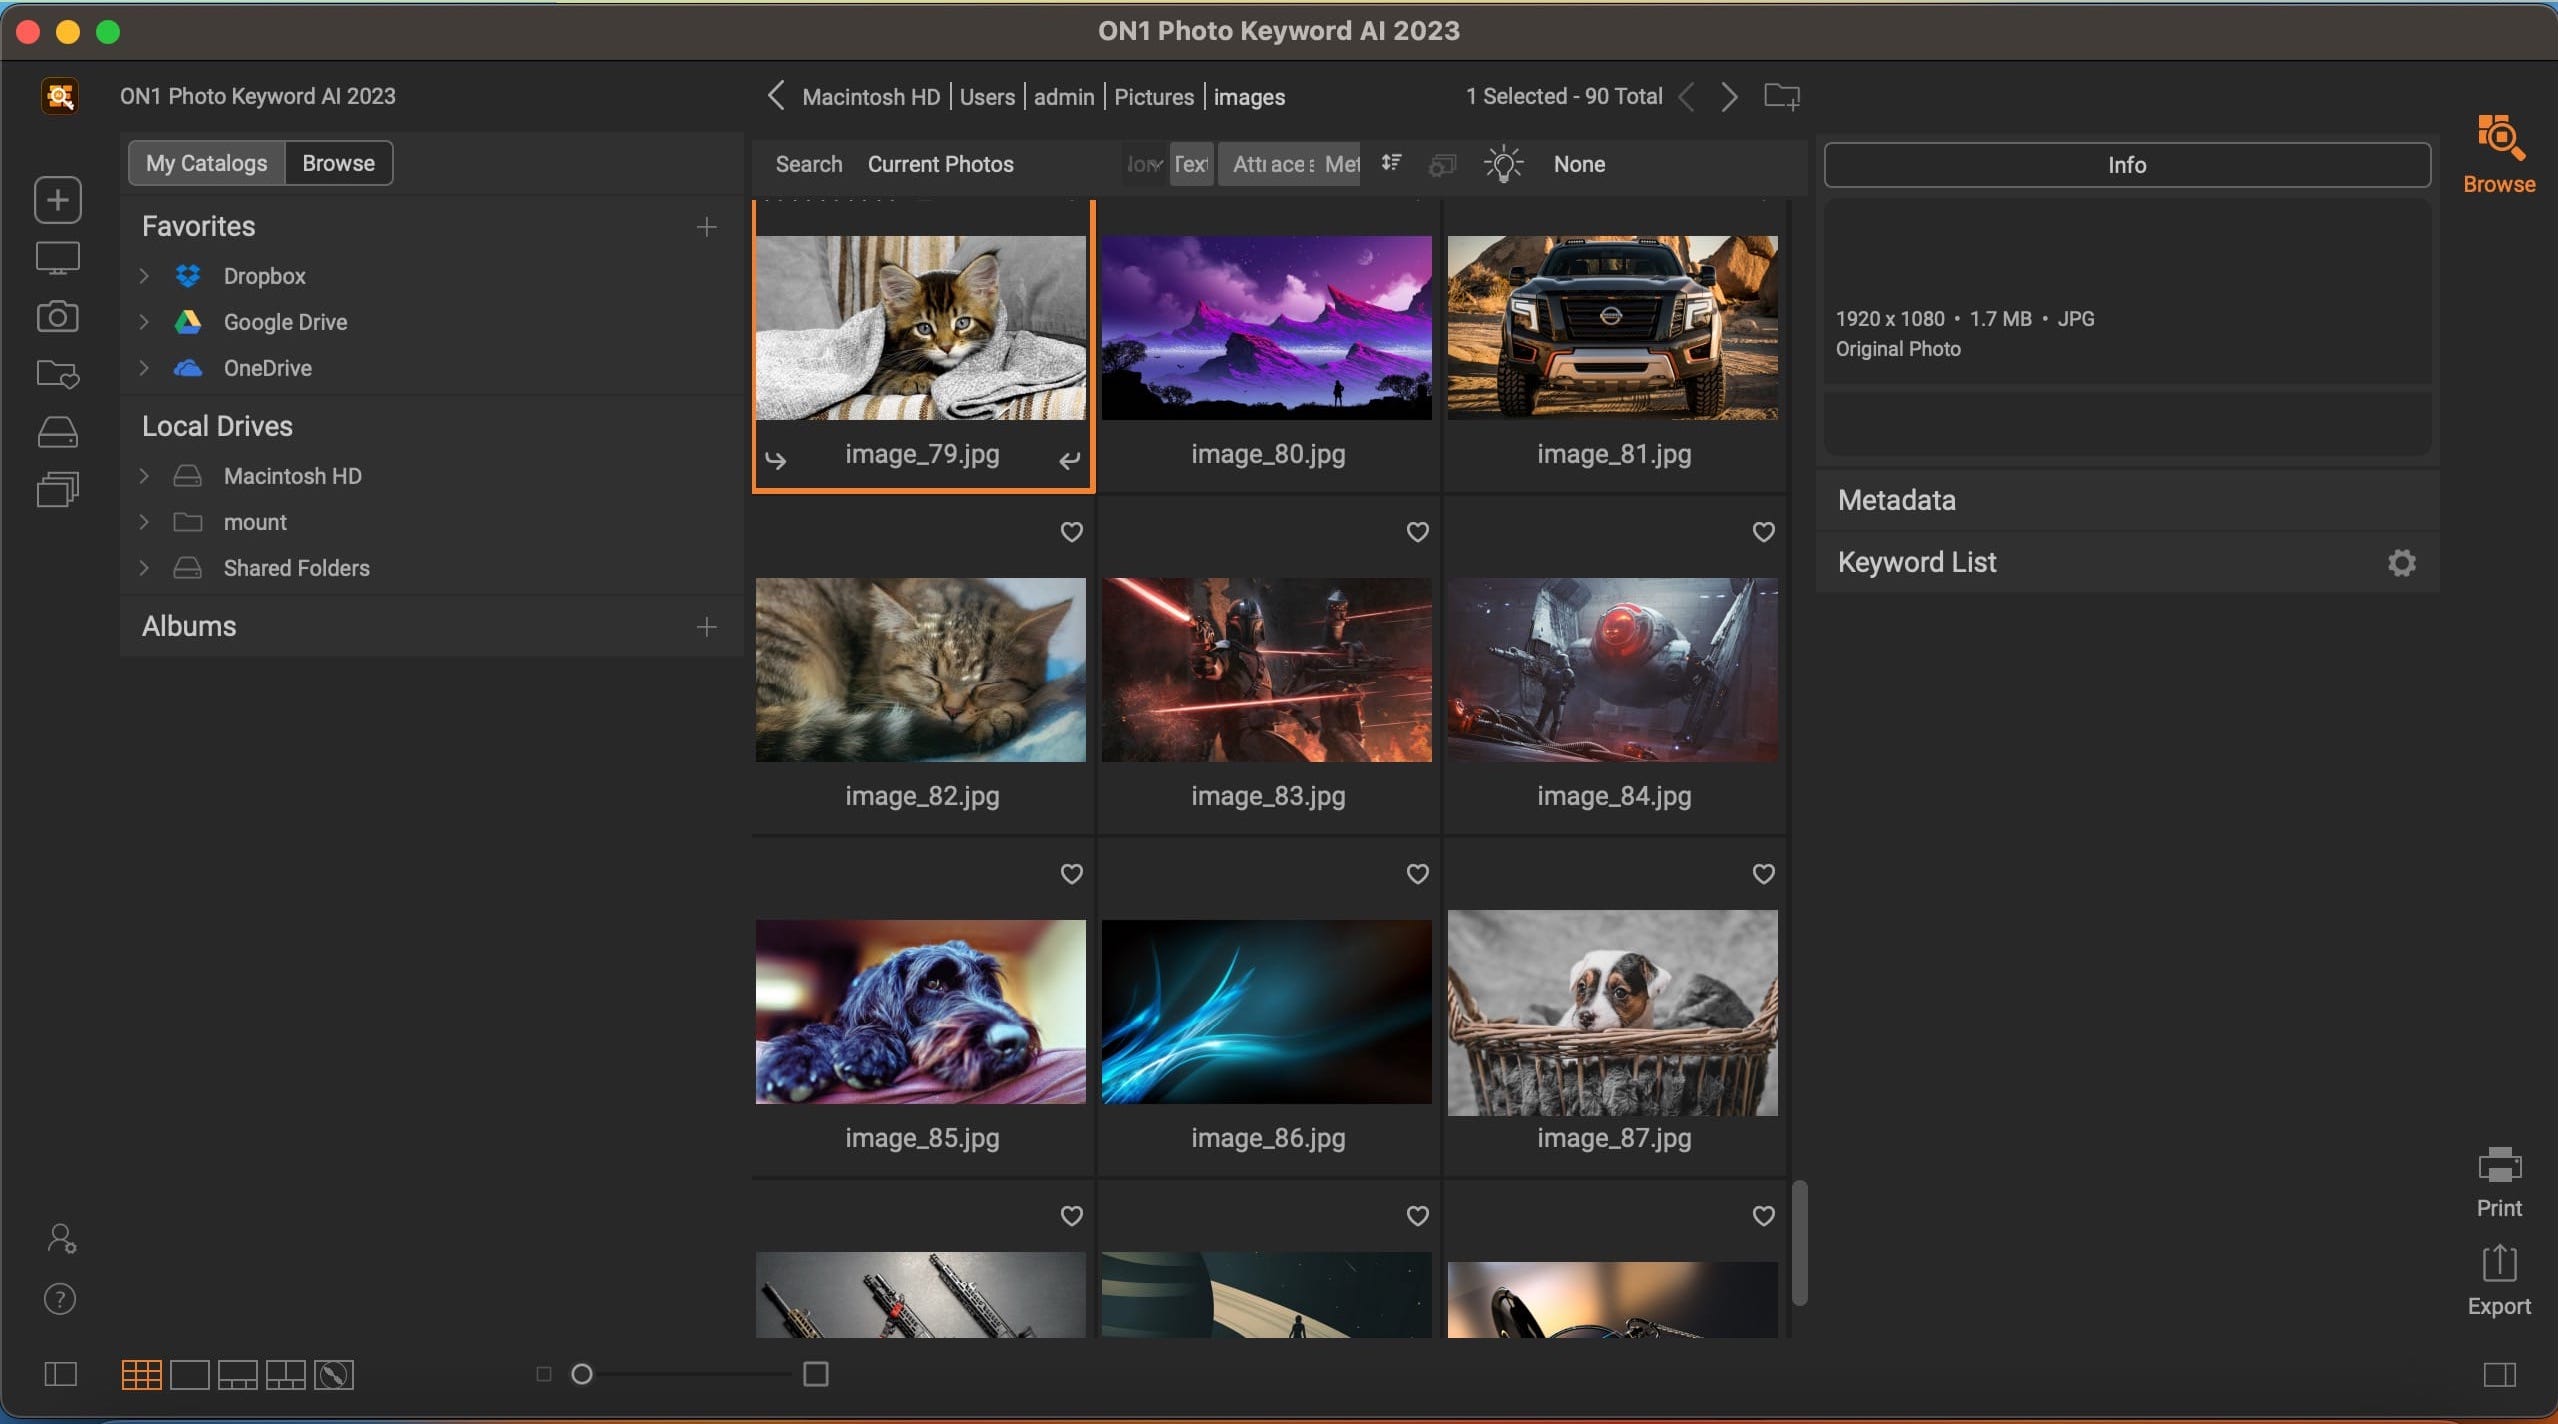Add a new album with plus button
2558x1424 pixels.
click(x=707, y=627)
